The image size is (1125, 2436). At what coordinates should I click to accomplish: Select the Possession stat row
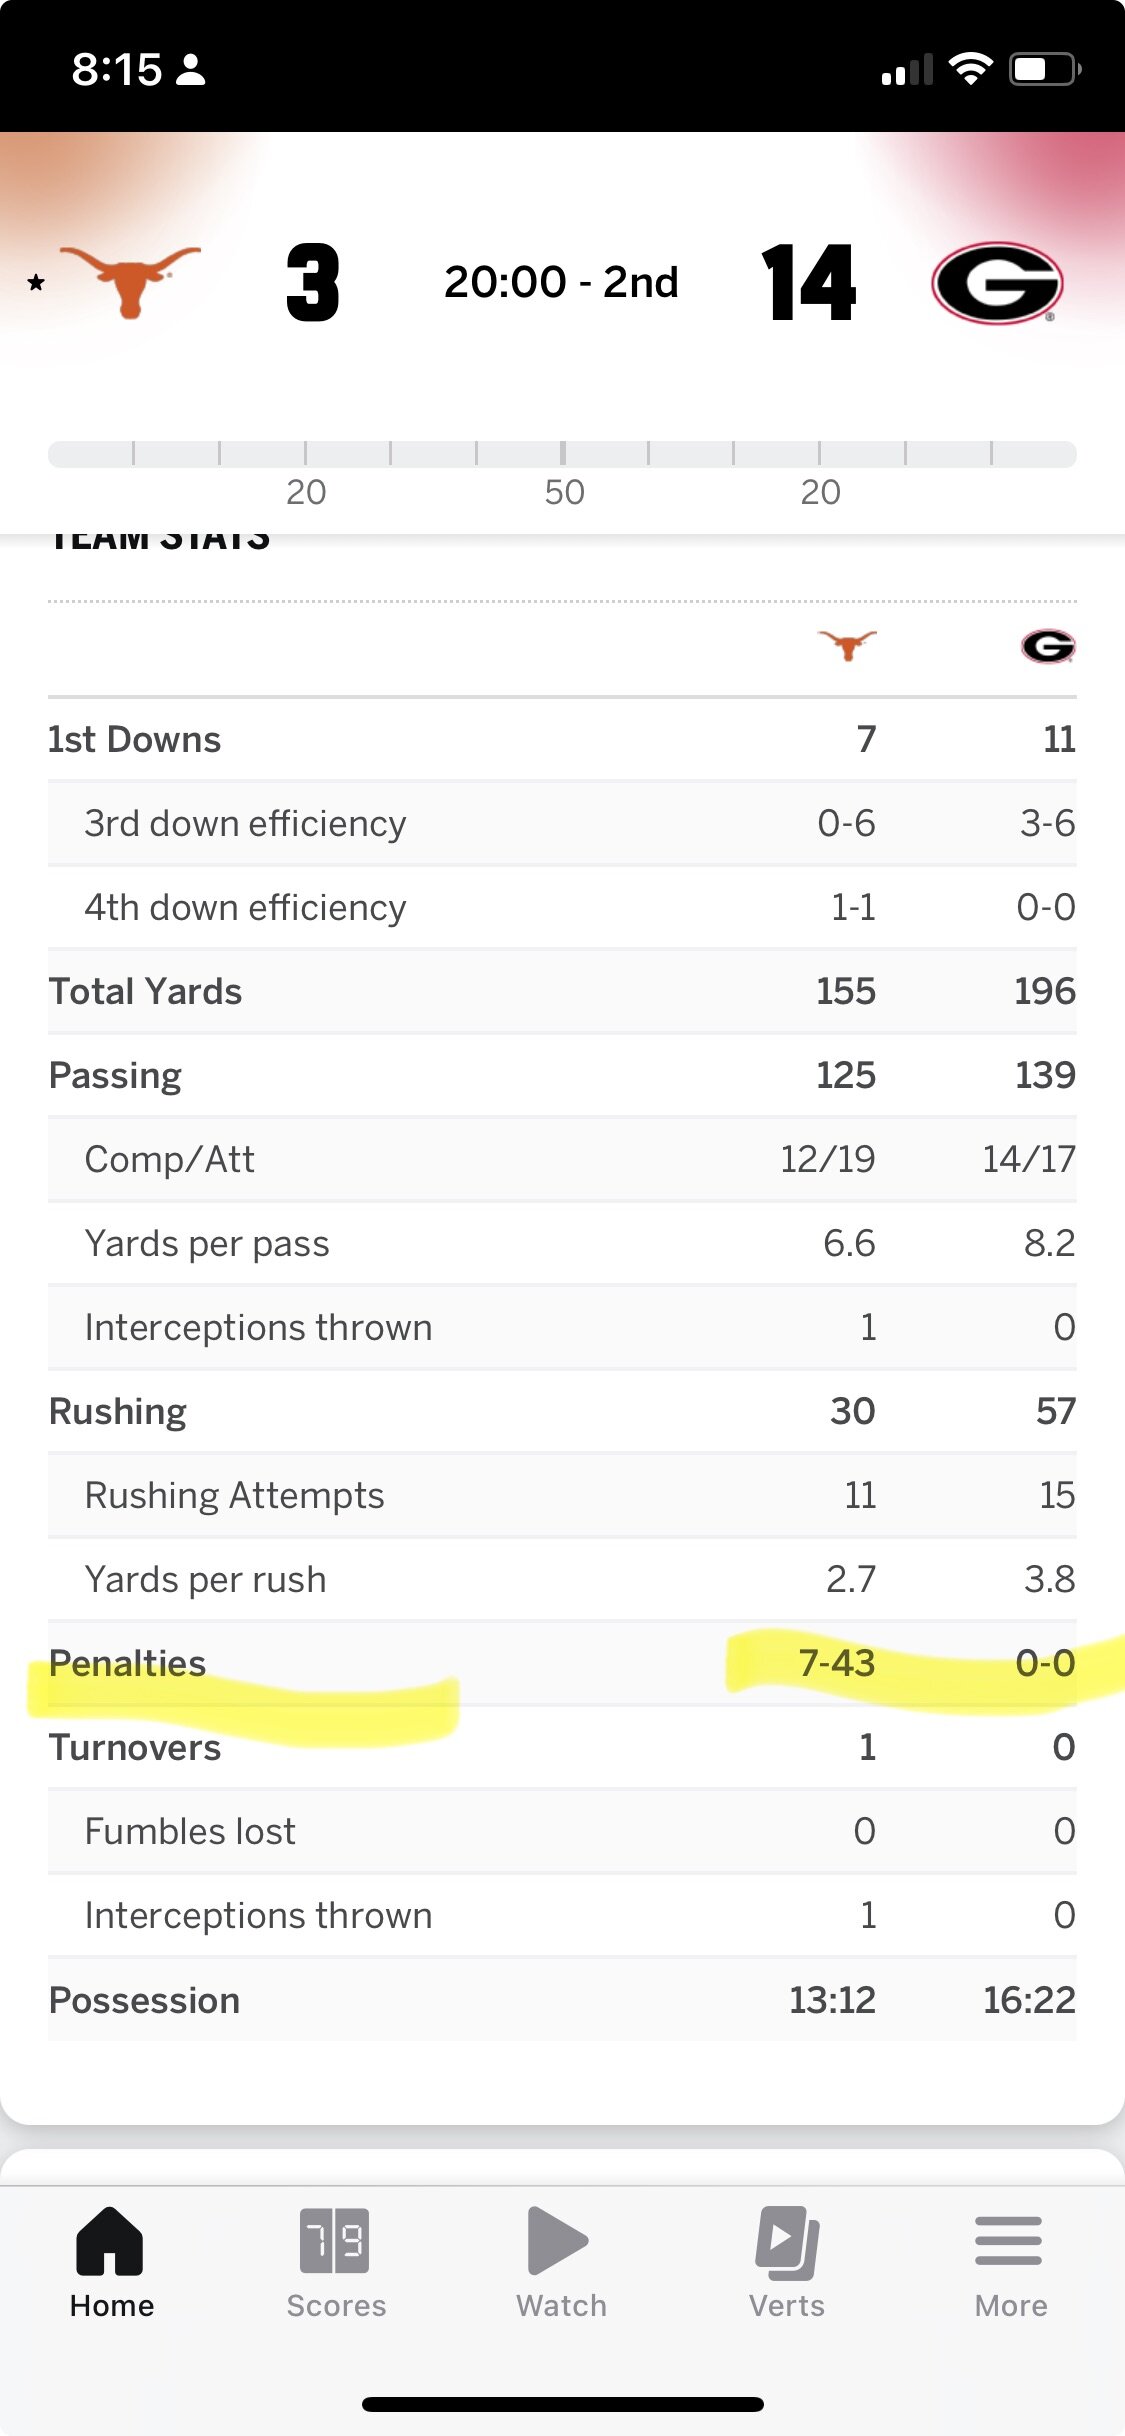click(562, 1999)
